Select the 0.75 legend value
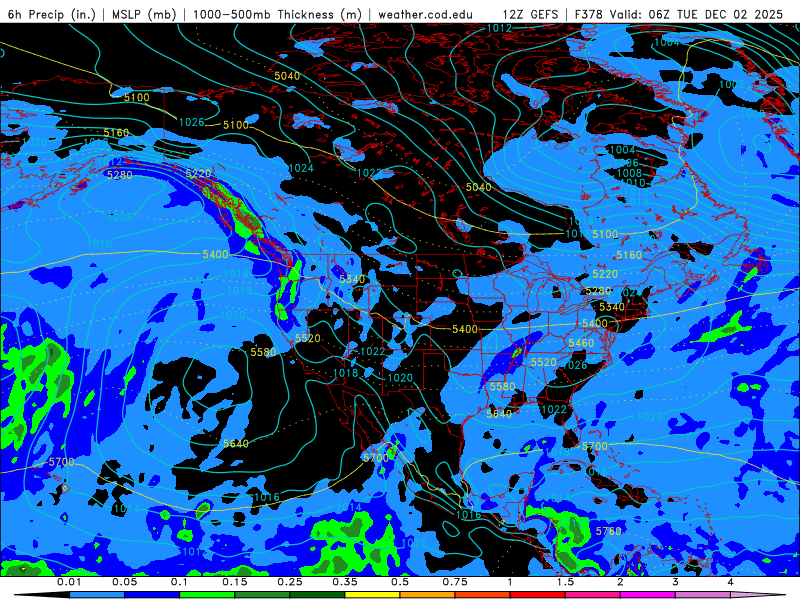The height and width of the screenshot is (600, 800). click(455, 582)
